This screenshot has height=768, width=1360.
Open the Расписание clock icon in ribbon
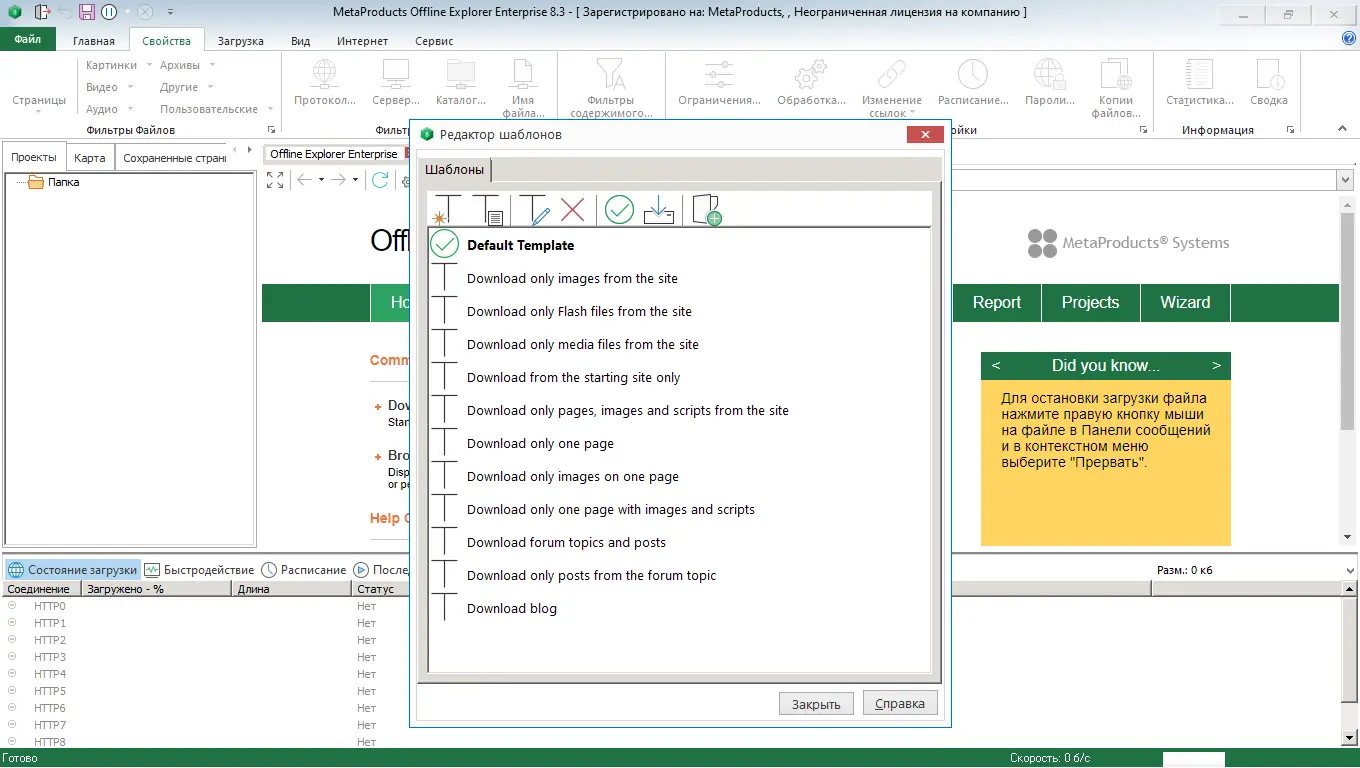[x=973, y=82]
